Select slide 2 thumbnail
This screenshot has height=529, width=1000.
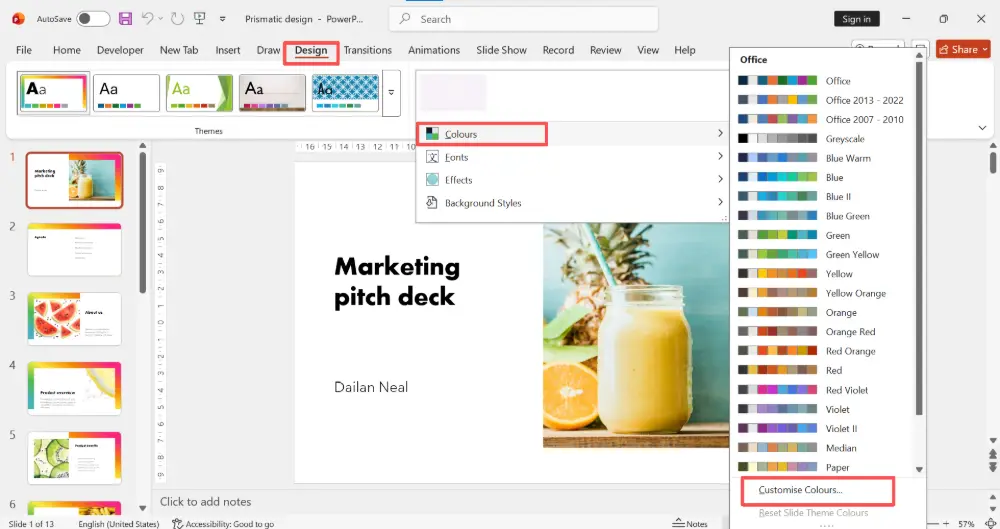pyautogui.click(x=75, y=249)
